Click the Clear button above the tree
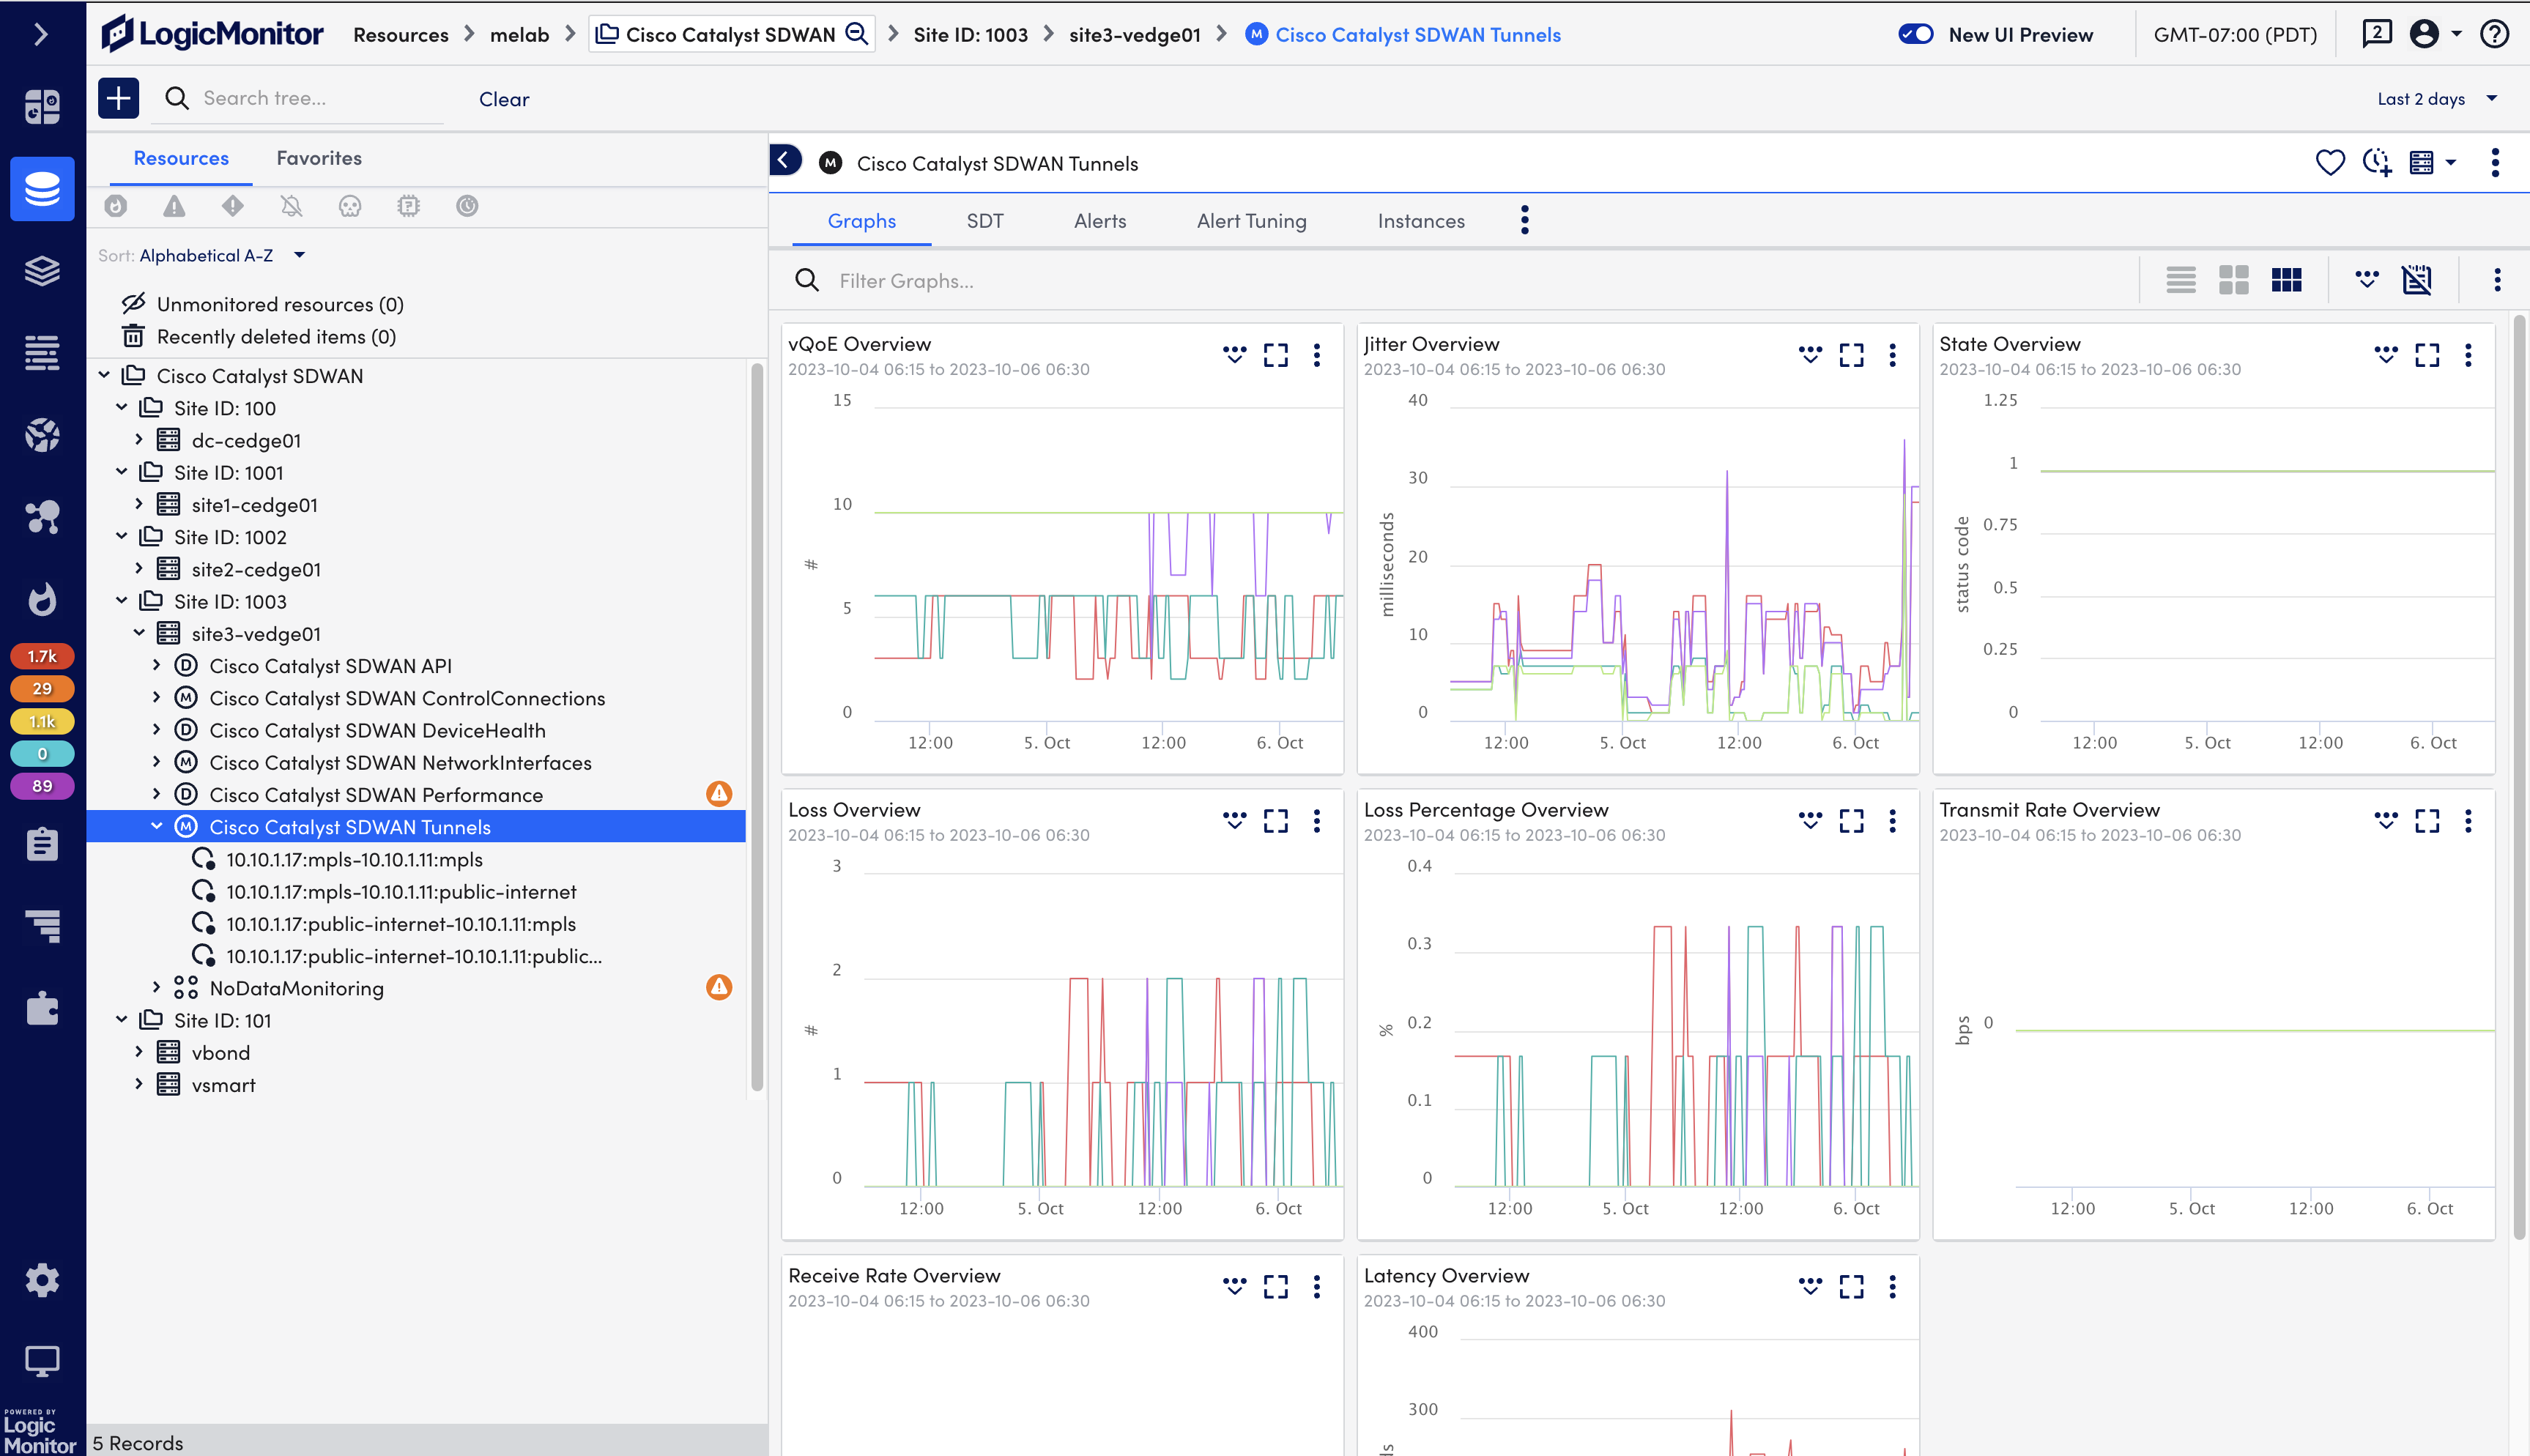2530x1456 pixels. [504, 98]
